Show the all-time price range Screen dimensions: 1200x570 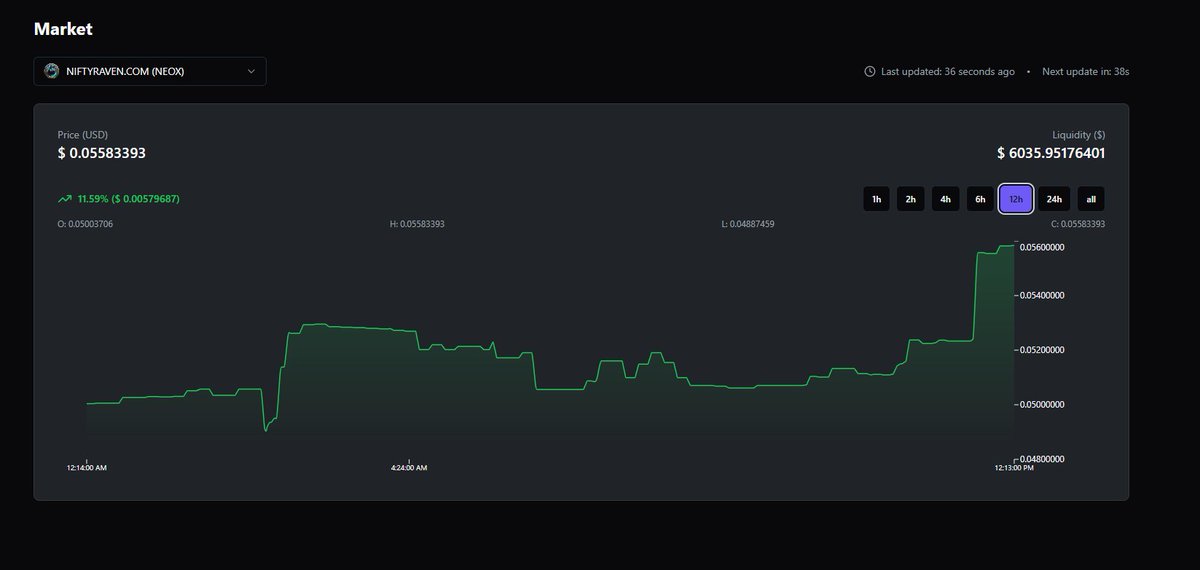(1091, 199)
